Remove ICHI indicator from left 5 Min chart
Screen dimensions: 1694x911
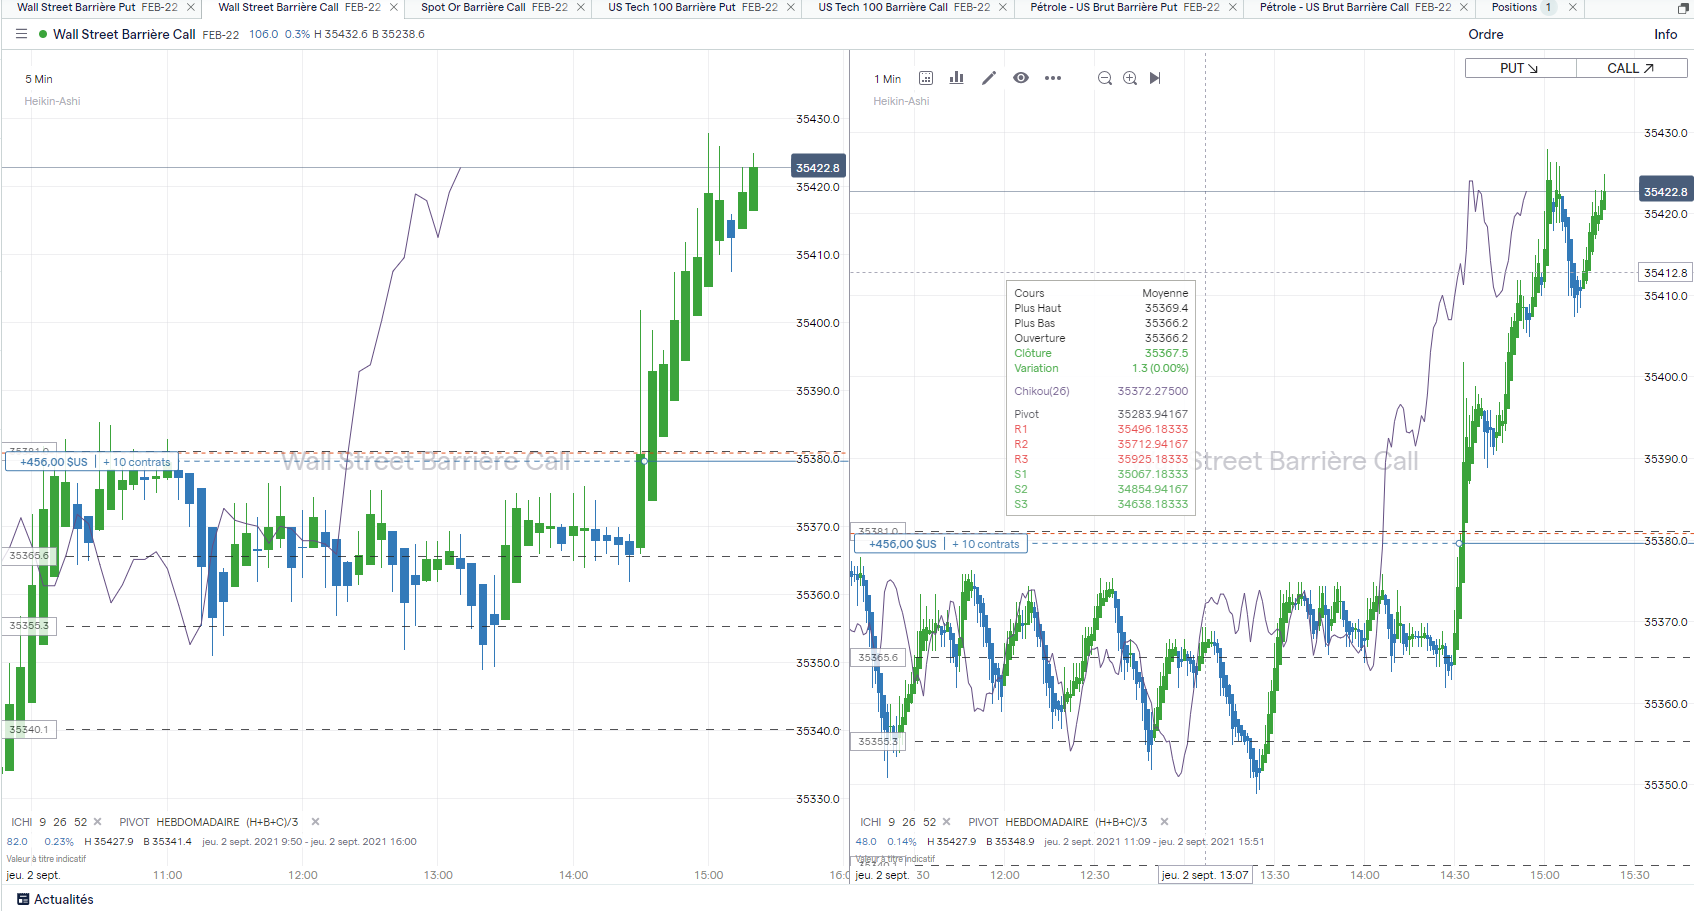(x=97, y=822)
